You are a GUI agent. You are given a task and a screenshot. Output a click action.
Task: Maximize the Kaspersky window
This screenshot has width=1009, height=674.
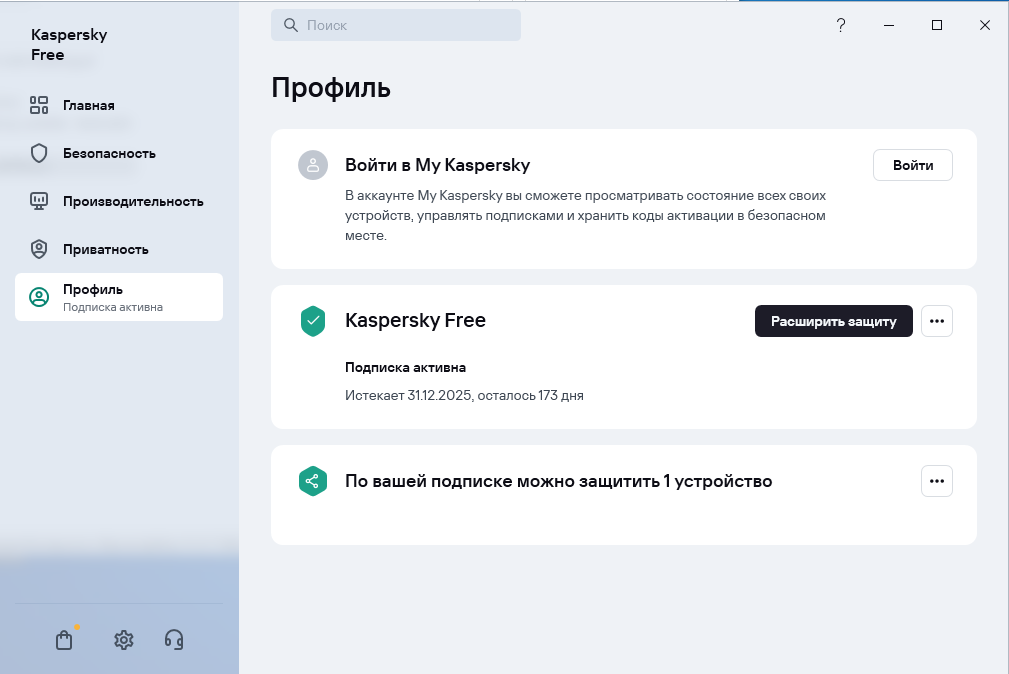point(937,26)
